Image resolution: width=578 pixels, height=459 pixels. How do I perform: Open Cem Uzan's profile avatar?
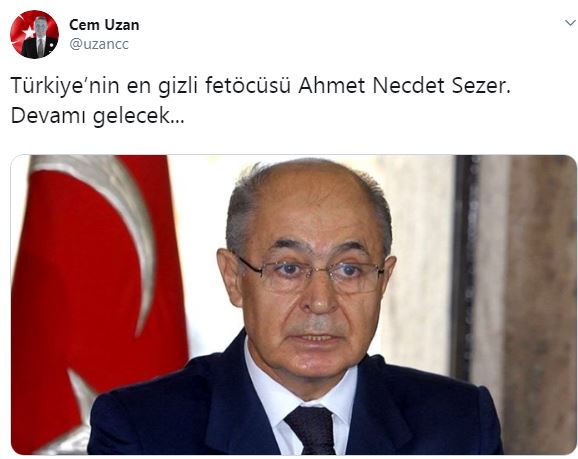tap(34, 34)
